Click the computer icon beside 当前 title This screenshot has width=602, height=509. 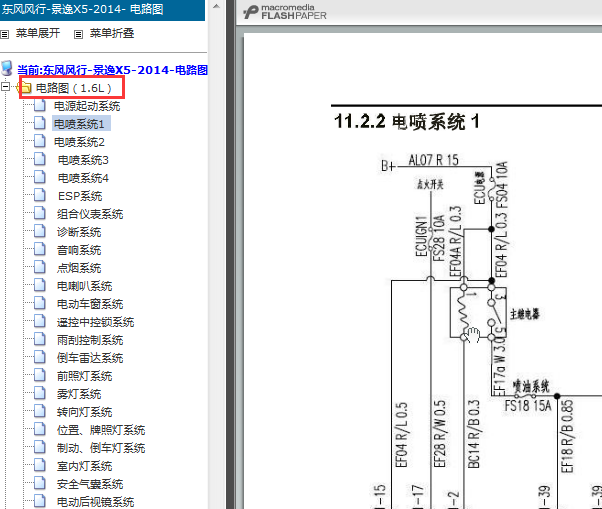point(7,68)
